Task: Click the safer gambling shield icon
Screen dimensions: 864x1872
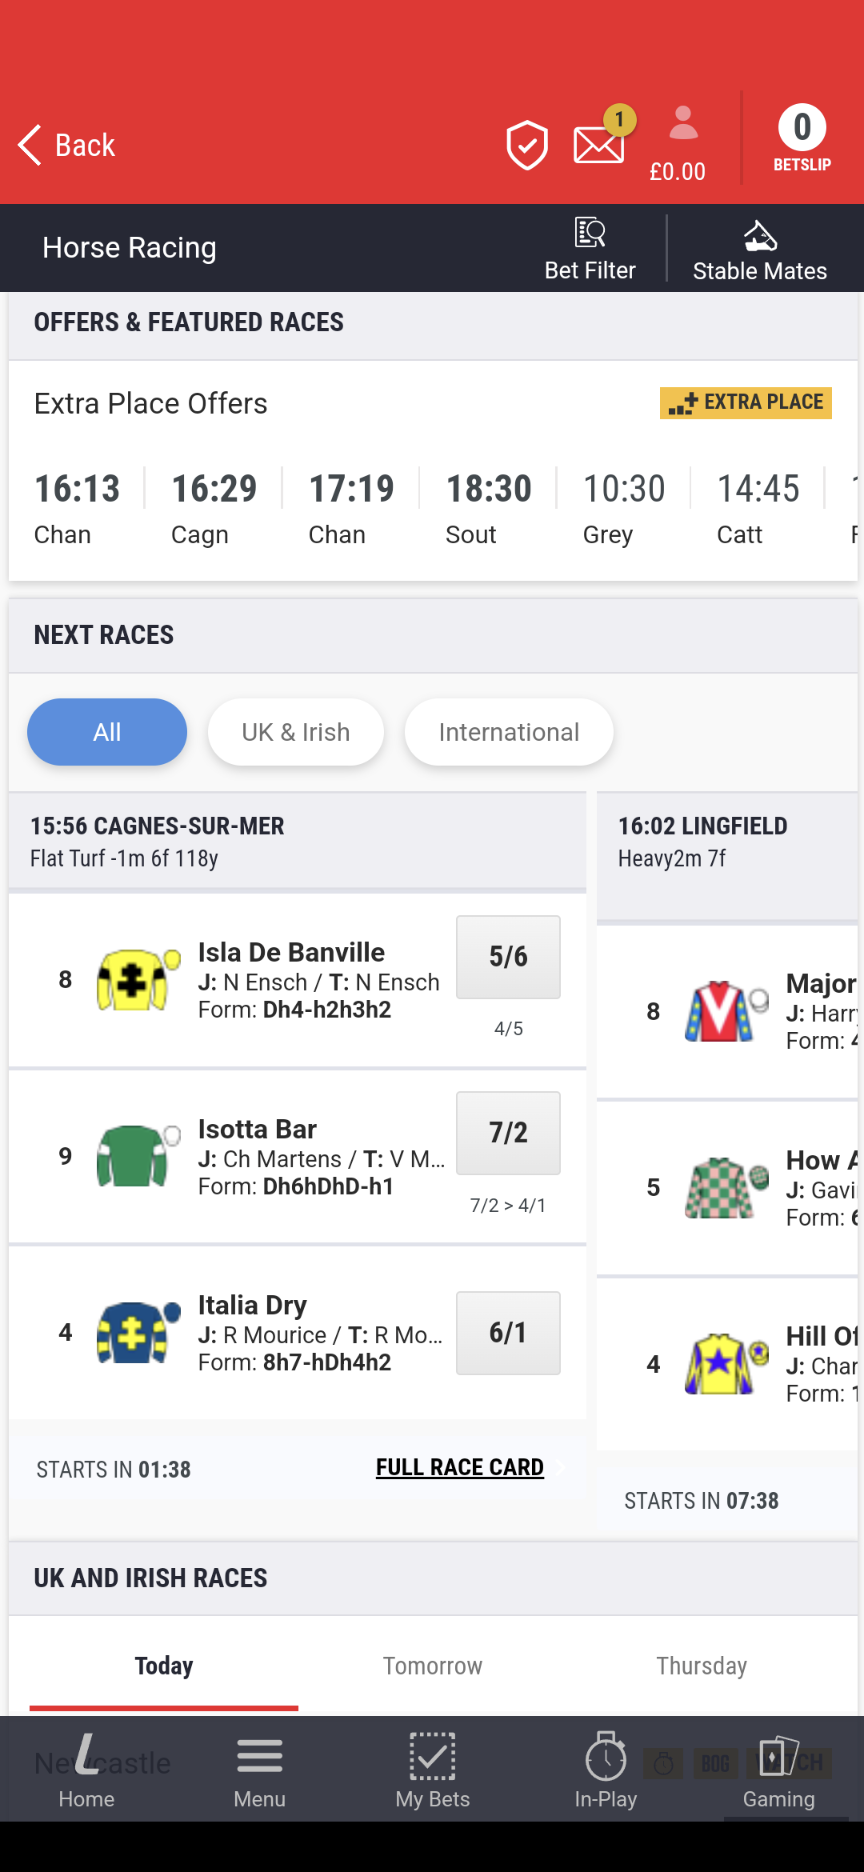Action: (x=527, y=144)
